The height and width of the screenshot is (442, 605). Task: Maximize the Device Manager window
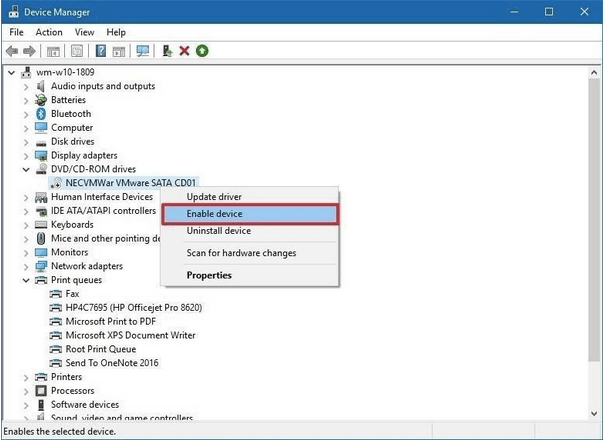click(549, 12)
